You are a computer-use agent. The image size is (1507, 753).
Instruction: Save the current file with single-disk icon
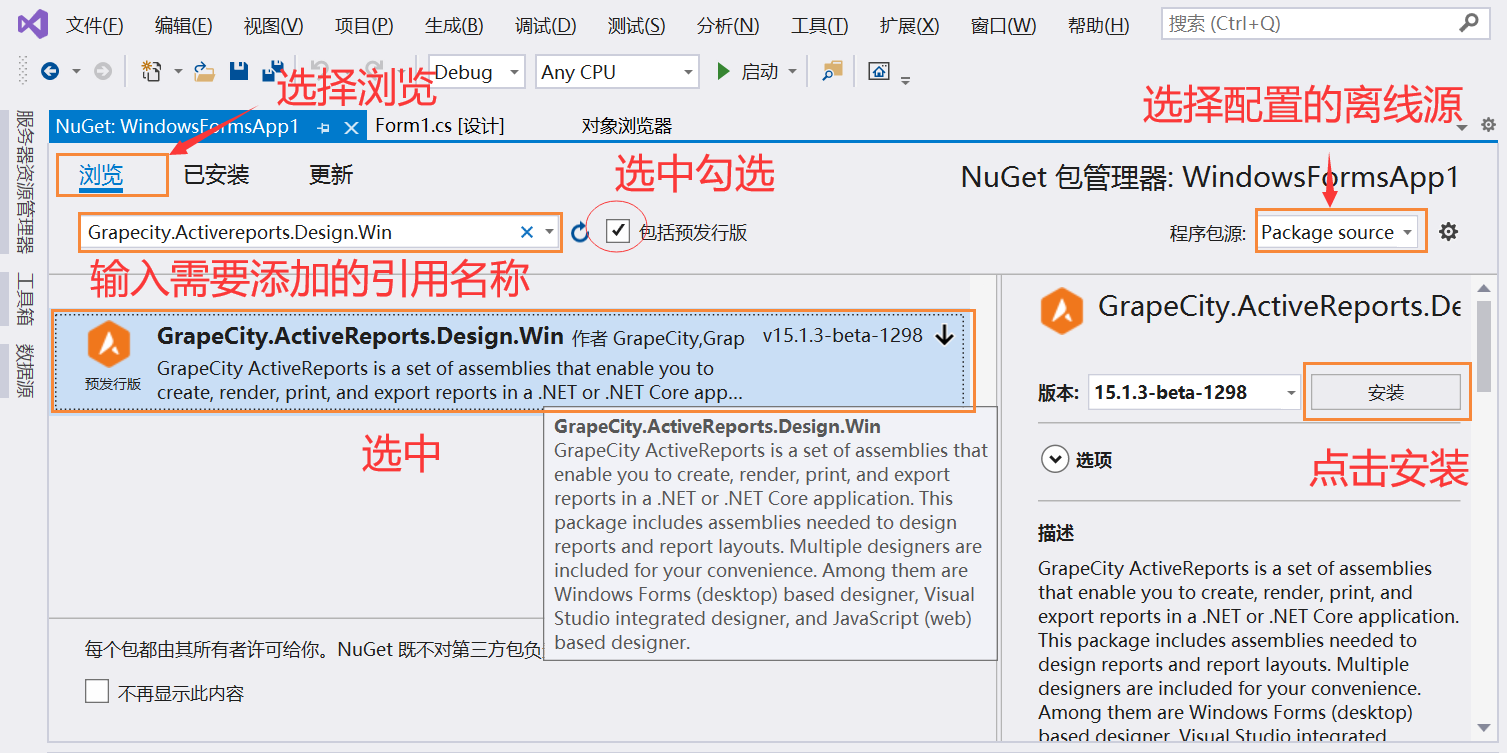point(239,72)
